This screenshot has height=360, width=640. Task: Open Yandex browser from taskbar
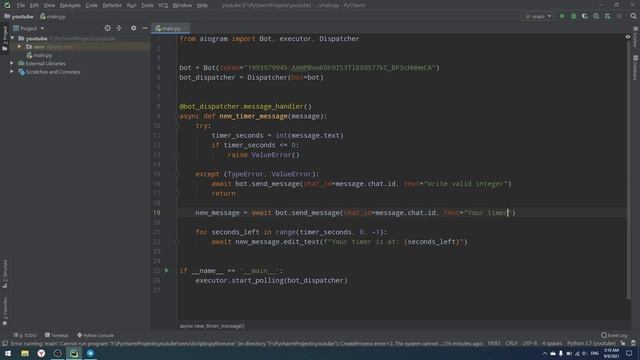[x=41, y=353]
